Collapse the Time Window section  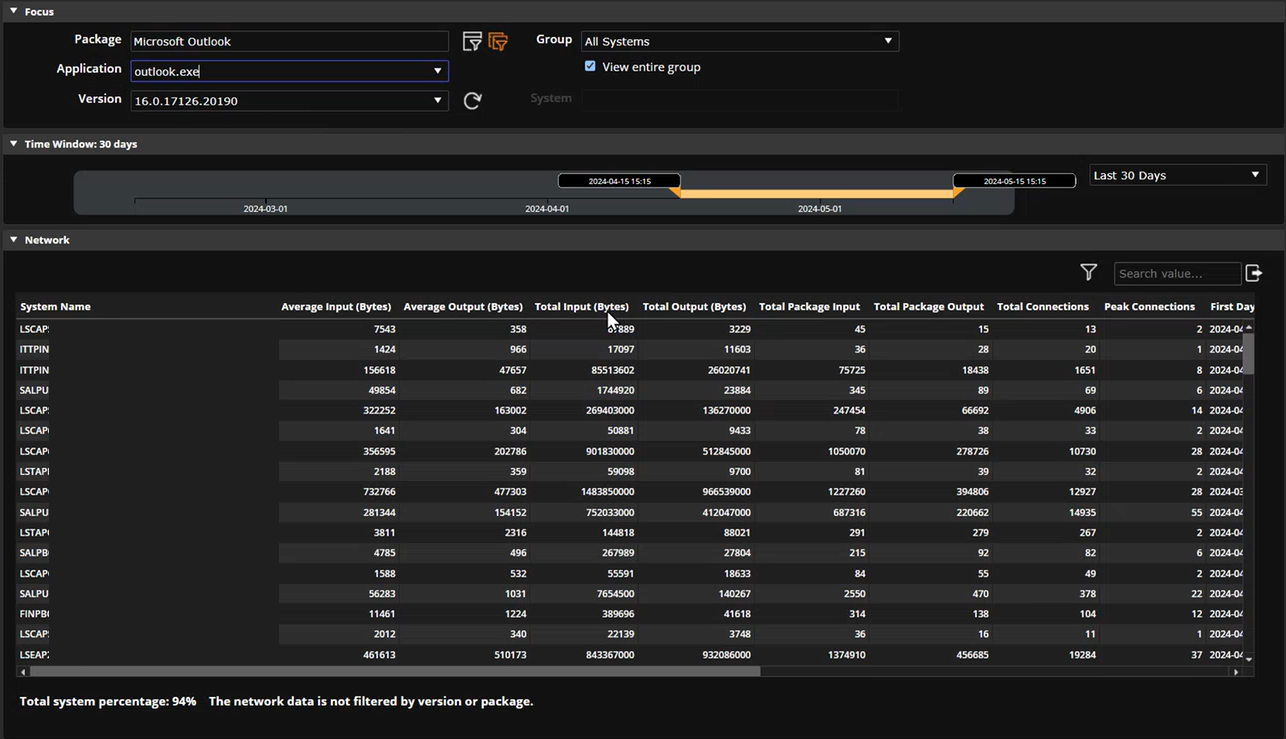click(x=14, y=144)
